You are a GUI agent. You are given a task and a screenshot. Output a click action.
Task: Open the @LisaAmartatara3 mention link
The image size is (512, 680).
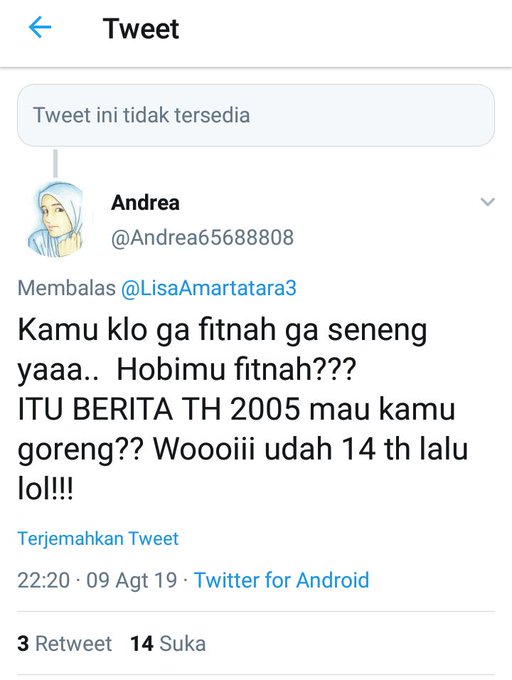click(x=209, y=288)
